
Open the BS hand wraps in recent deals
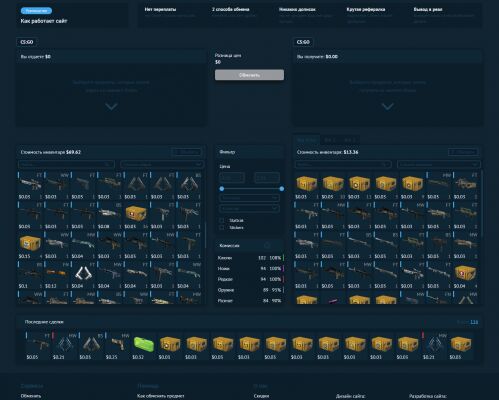pyautogui.click(x=91, y=346)
